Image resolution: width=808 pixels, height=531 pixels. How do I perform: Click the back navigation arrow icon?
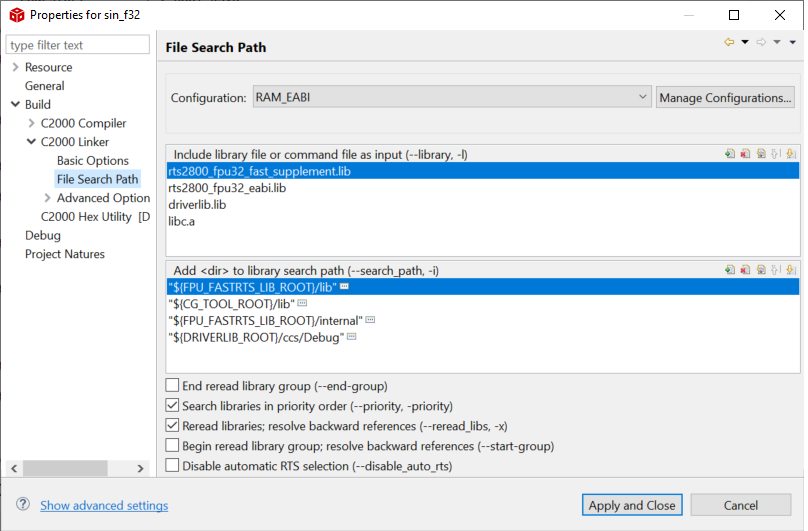point(729,42)
